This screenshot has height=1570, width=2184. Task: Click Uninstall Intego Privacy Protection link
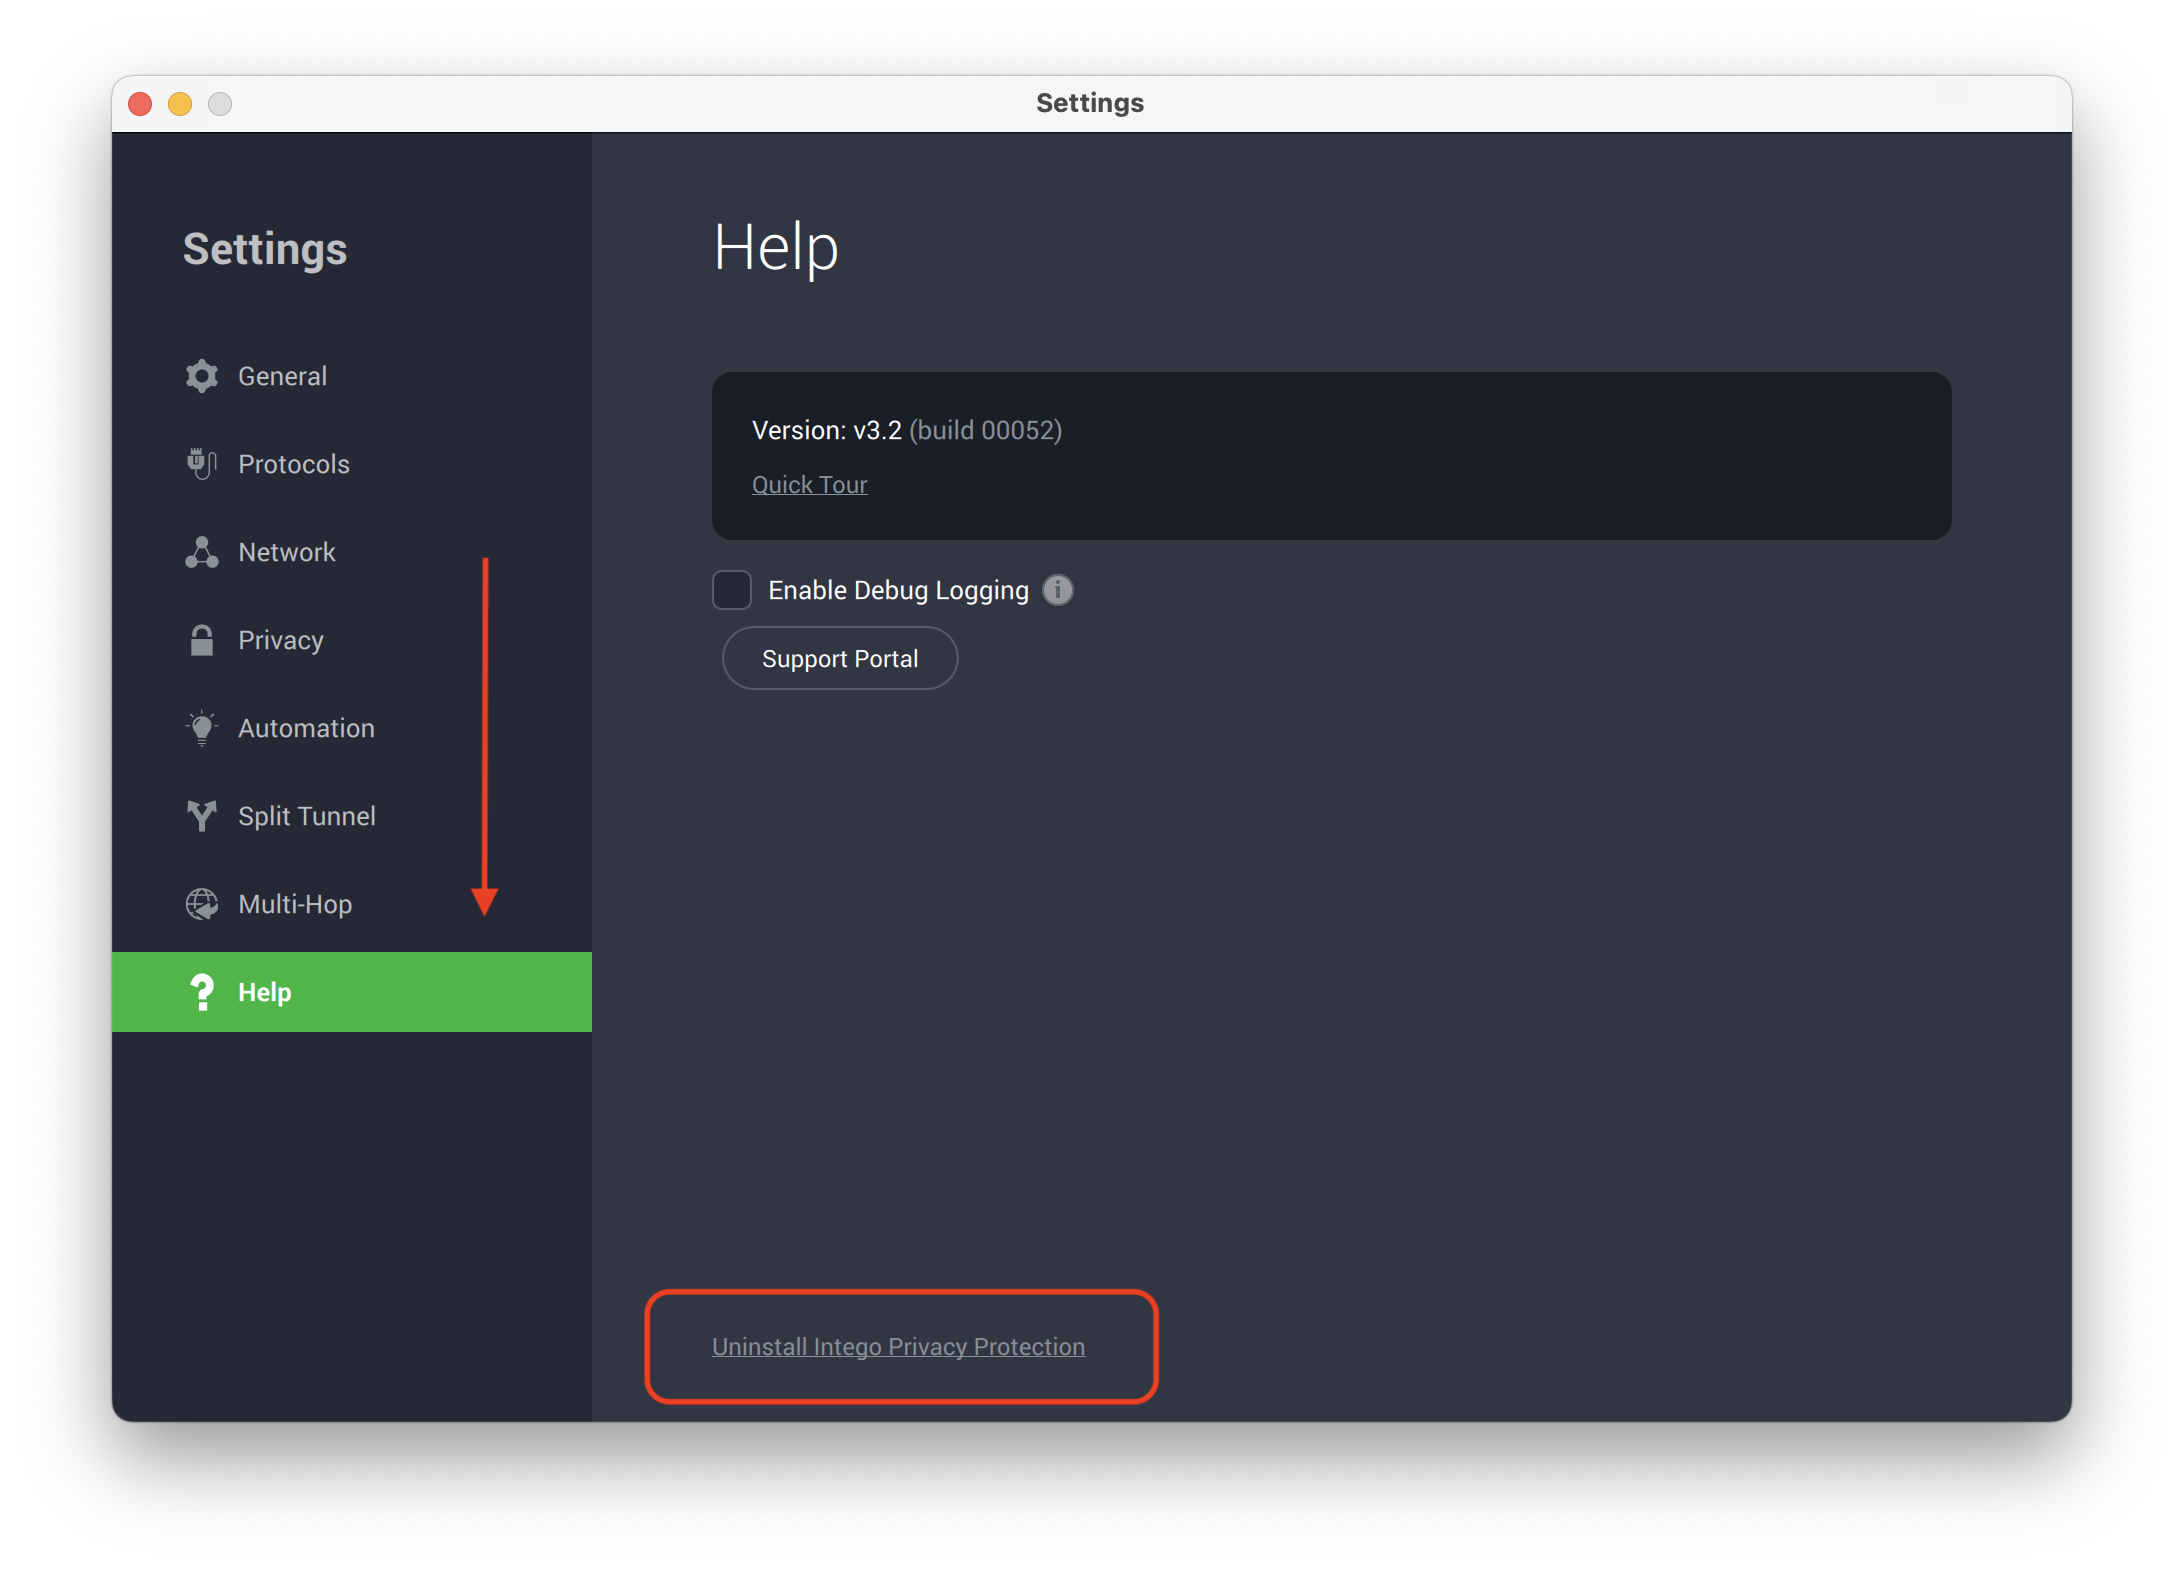(898, 1346)
